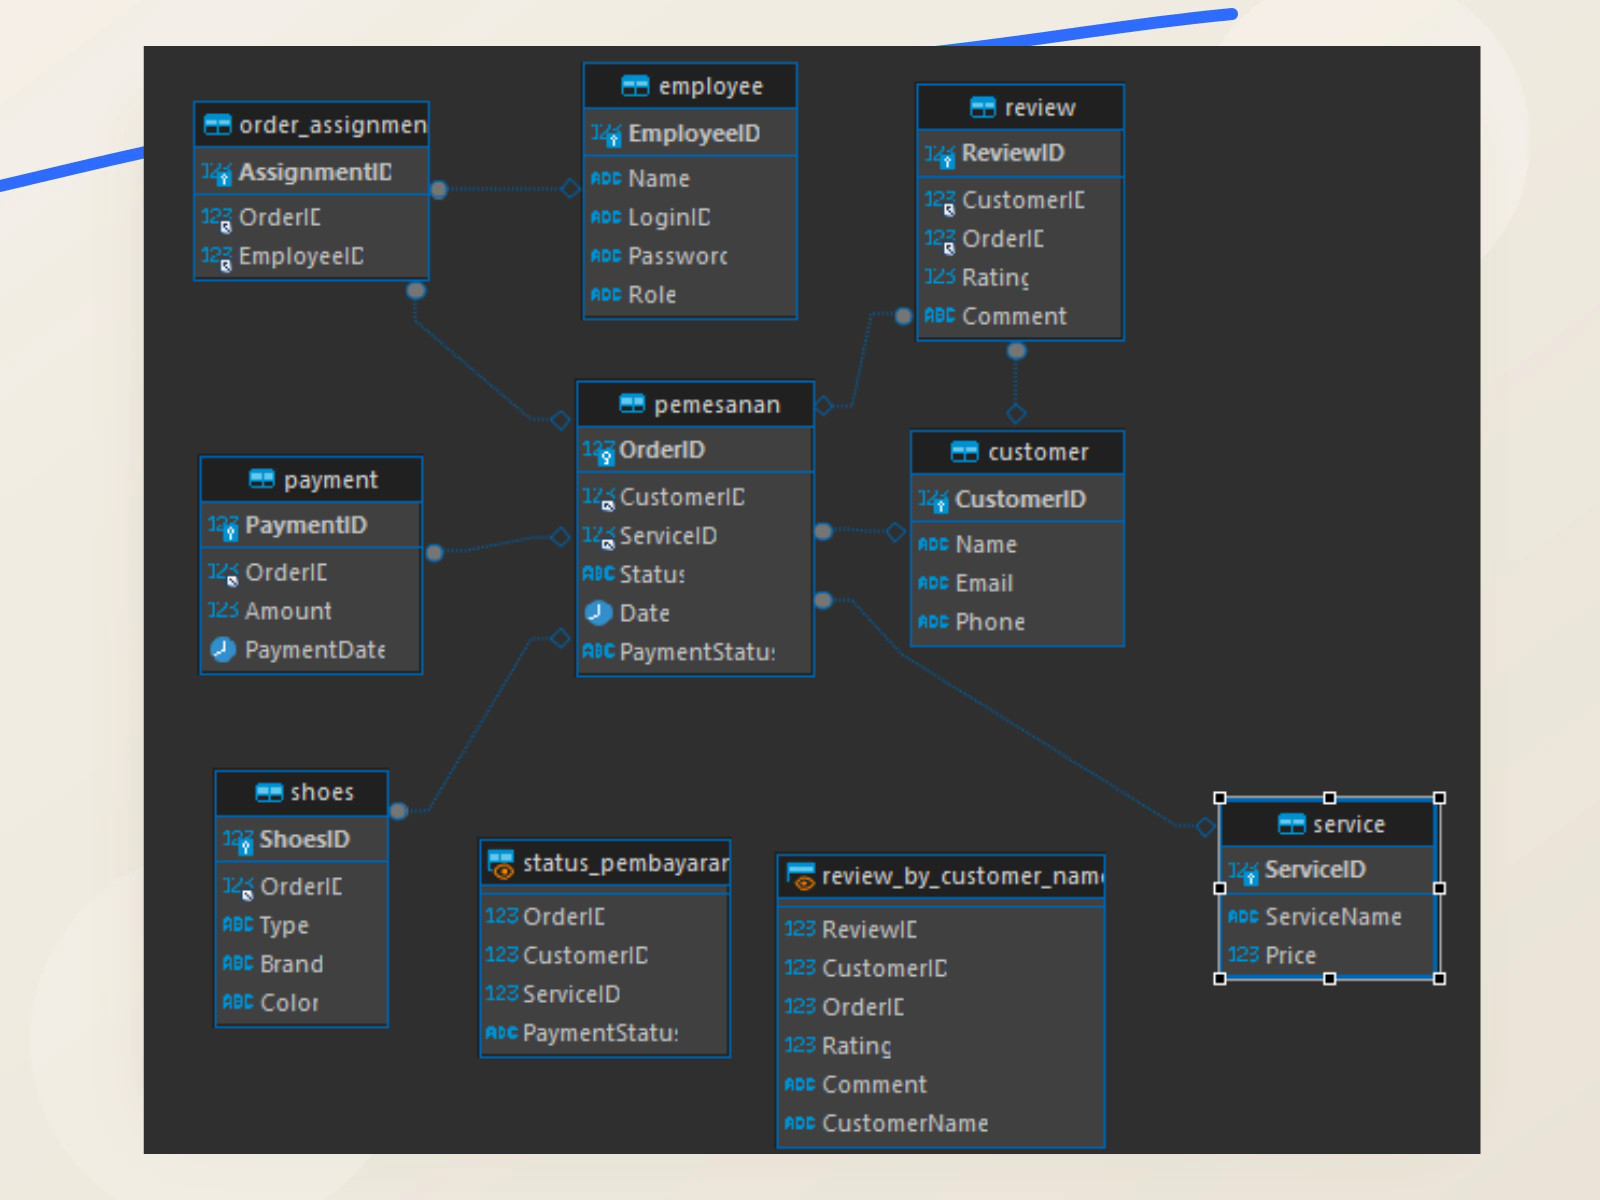The width and height of the screenshot is (1600, 1200).
Task: Click the foreign key icon beside OrderID in order_assignment
Action: point(217,219)
